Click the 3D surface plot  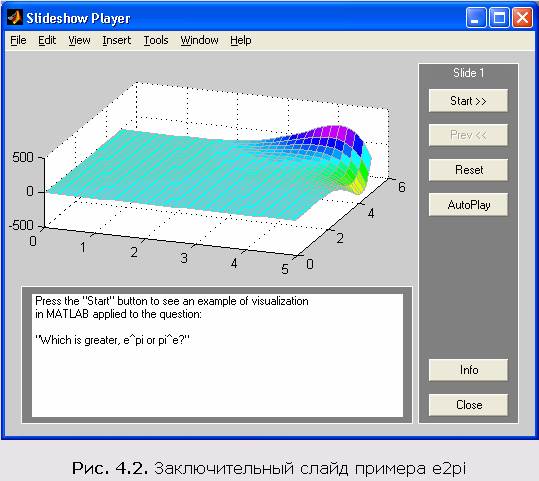click(210, 172)
